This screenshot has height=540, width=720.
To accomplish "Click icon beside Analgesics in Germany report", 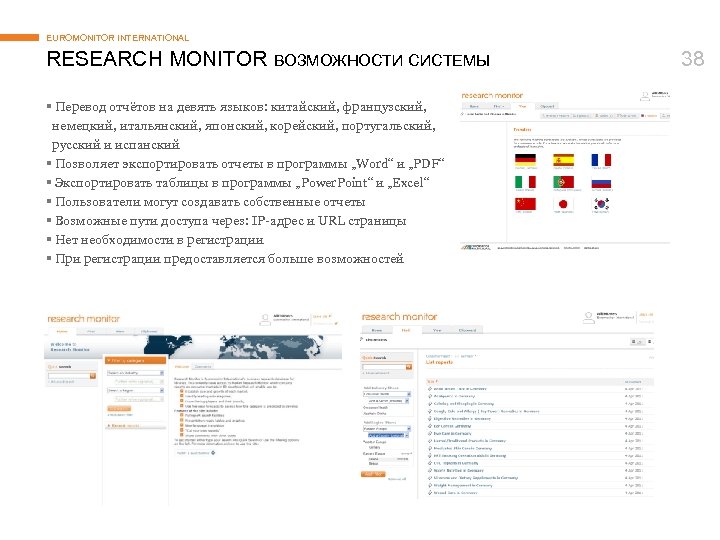I will coord(430,396).
